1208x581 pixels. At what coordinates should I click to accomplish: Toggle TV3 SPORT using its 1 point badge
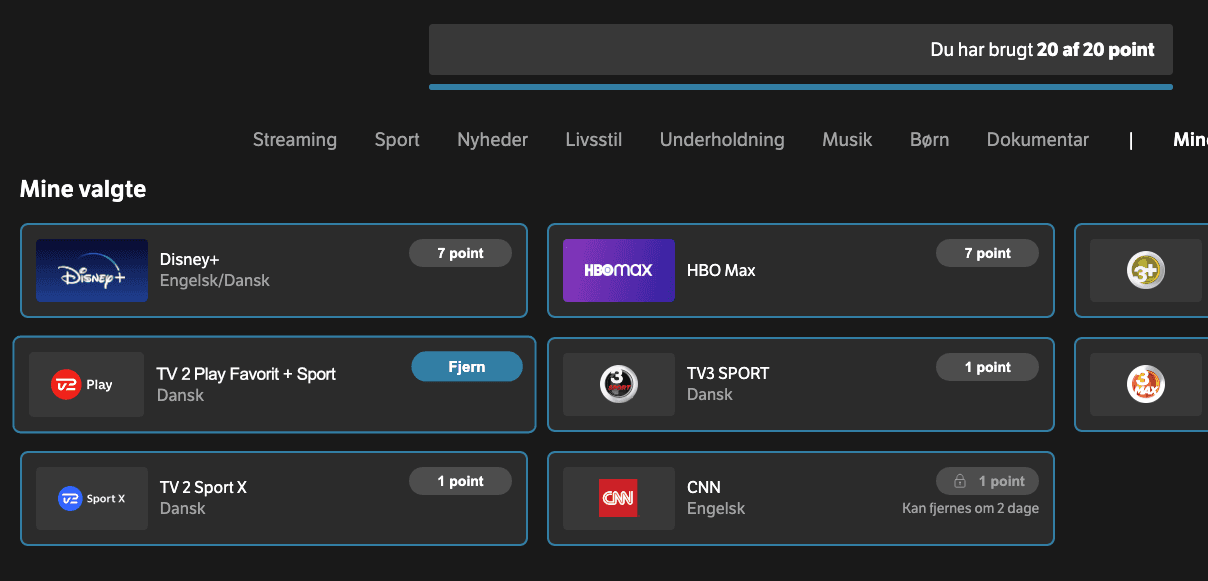[x=987, y=366]
